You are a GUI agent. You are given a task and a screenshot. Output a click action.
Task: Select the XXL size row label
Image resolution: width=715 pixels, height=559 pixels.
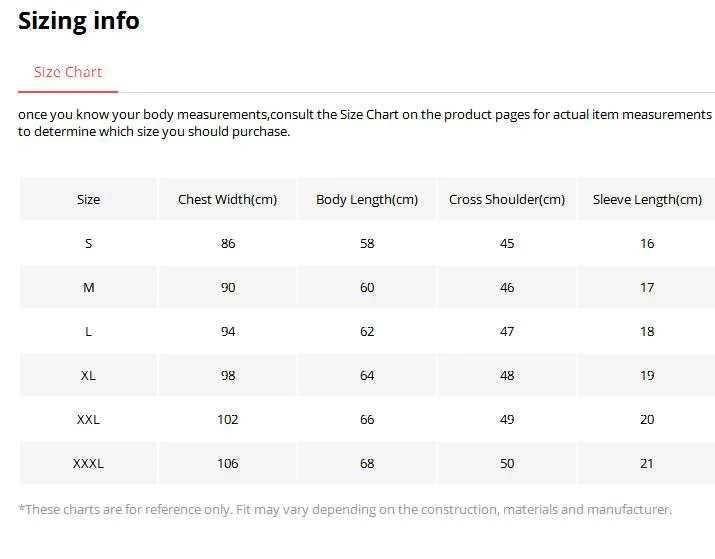(88, 419)
